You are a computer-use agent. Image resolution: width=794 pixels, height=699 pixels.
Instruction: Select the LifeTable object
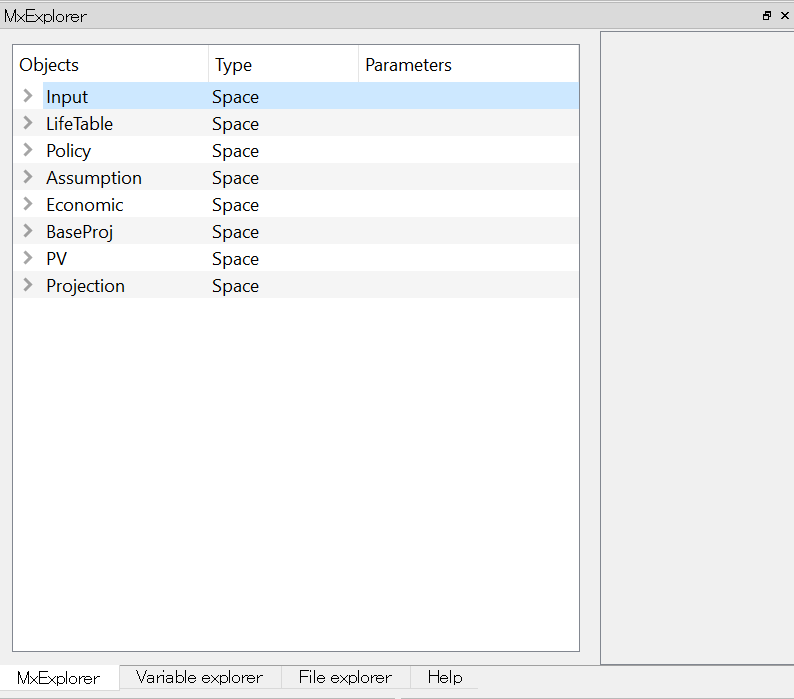coord(80,124)
